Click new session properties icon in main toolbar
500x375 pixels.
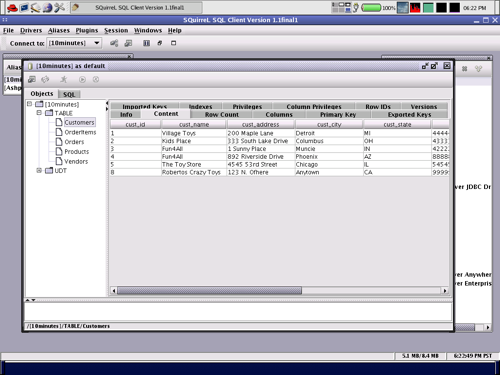pyautogui.click(x=128, y=43)
